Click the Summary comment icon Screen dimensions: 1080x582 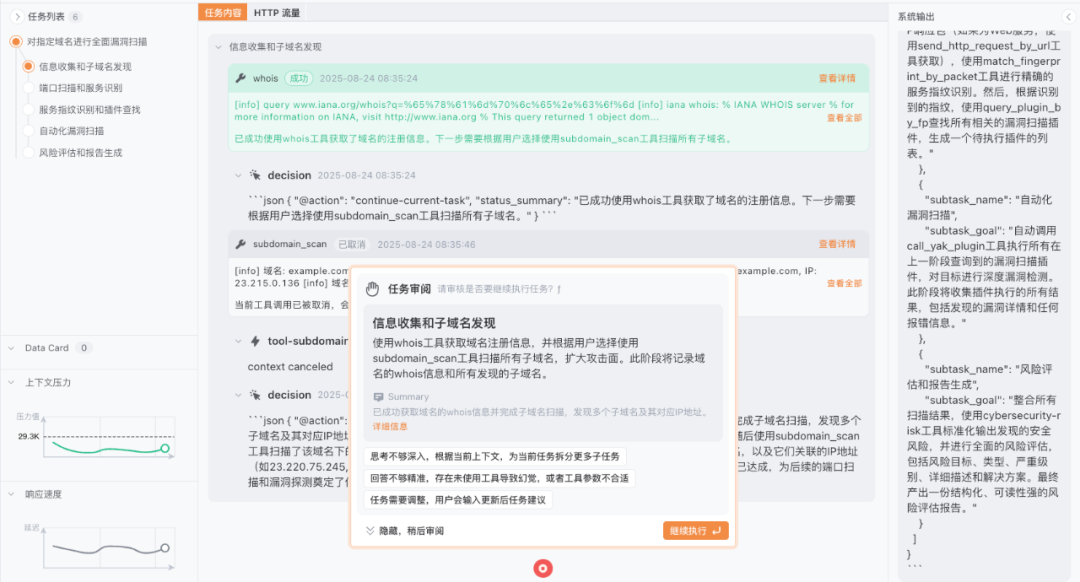[378, 397]
